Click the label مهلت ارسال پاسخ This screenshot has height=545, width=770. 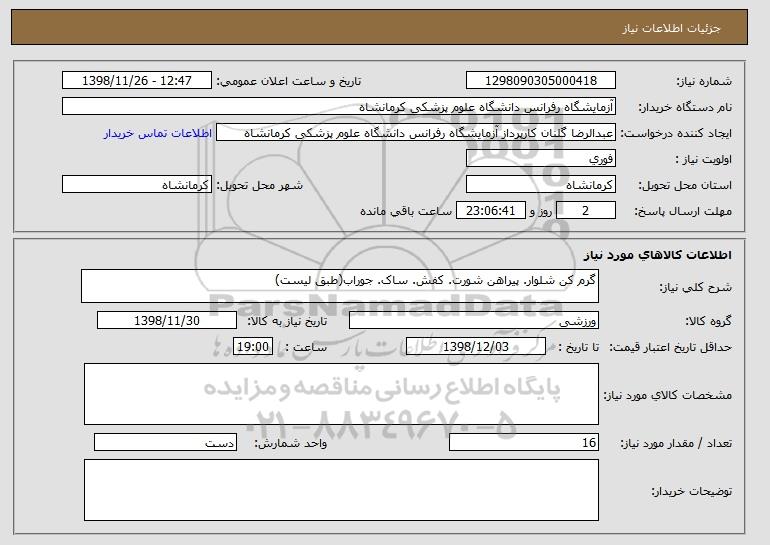683,211
